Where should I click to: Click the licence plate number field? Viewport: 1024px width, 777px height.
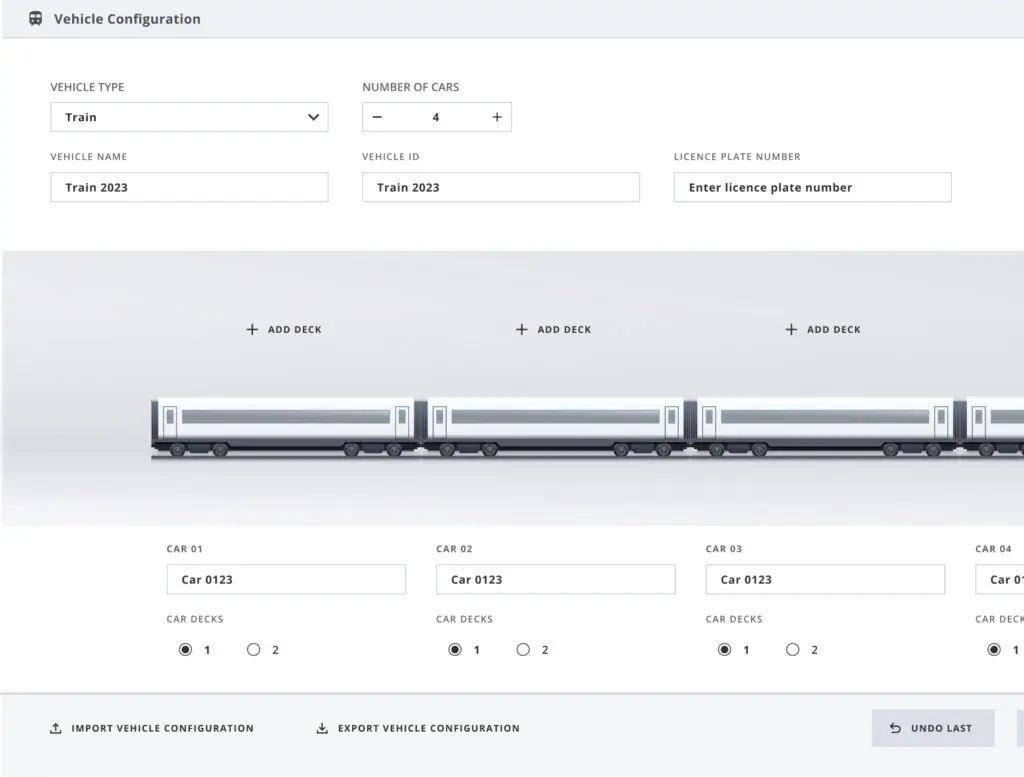pos(812,187)
